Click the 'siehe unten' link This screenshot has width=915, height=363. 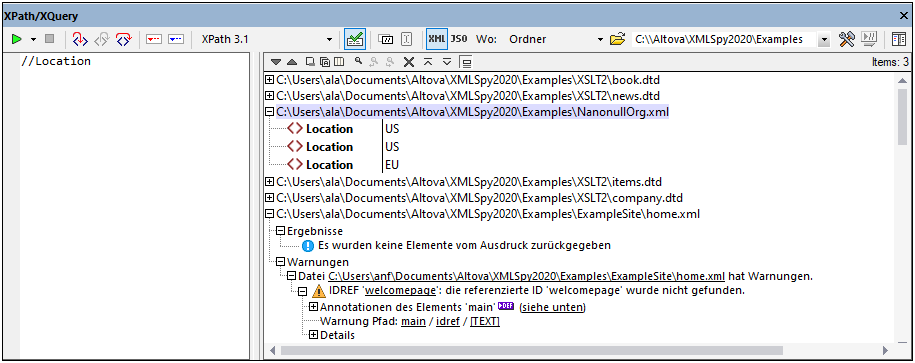click(552, 307)
